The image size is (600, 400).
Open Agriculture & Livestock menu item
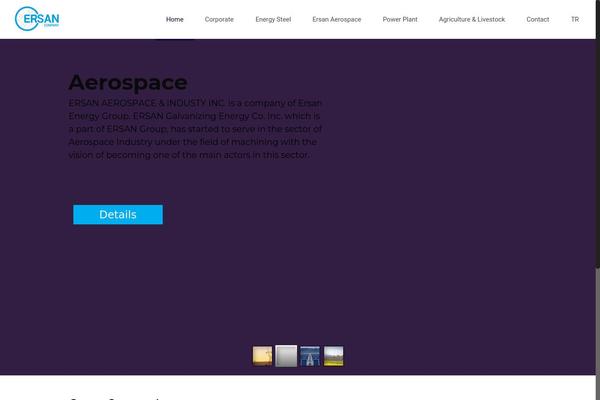coord(472,20)
